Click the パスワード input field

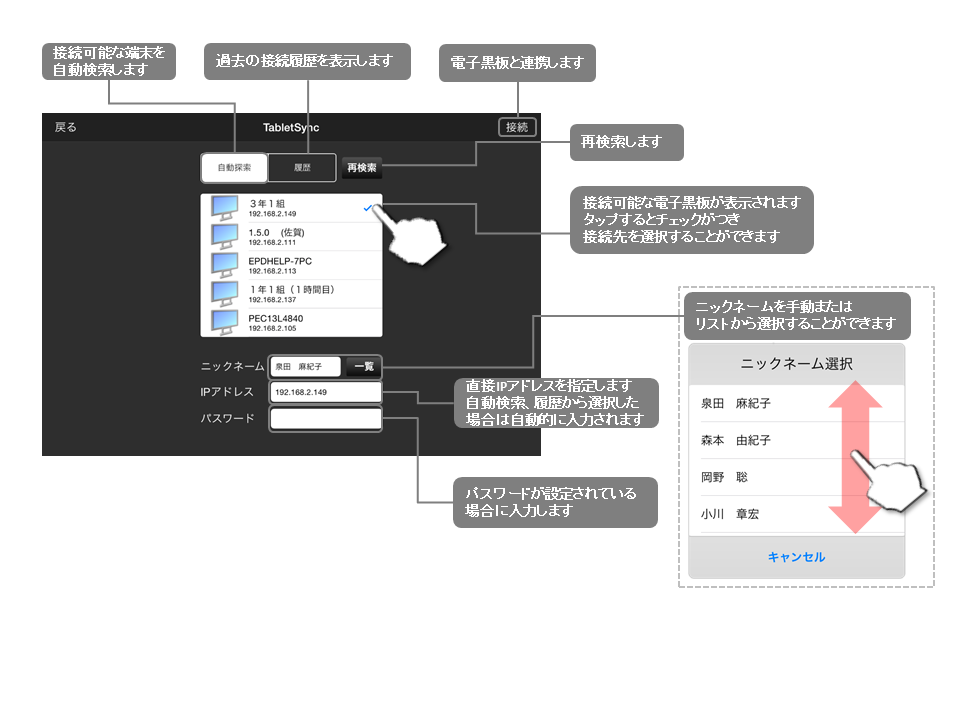[324, 418]
